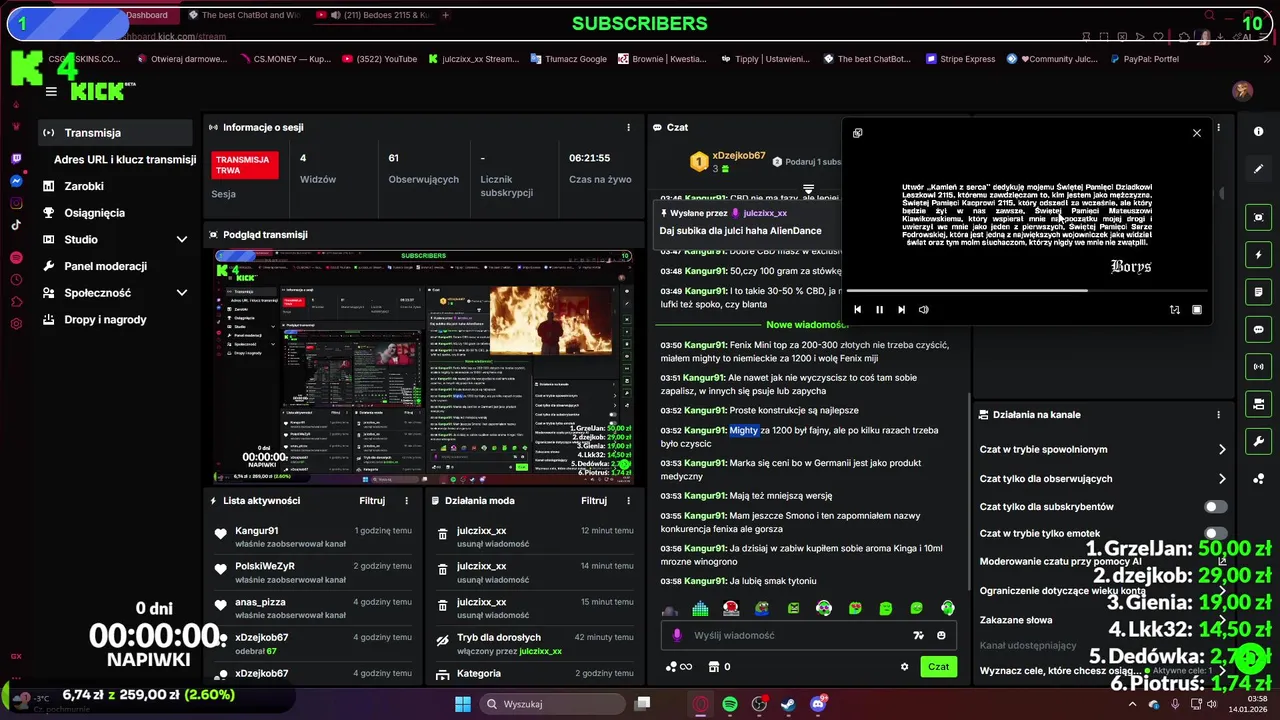Open the emoji picker in chat input
This screenshot has height=720, width=1280.
[x=941, y=635]
